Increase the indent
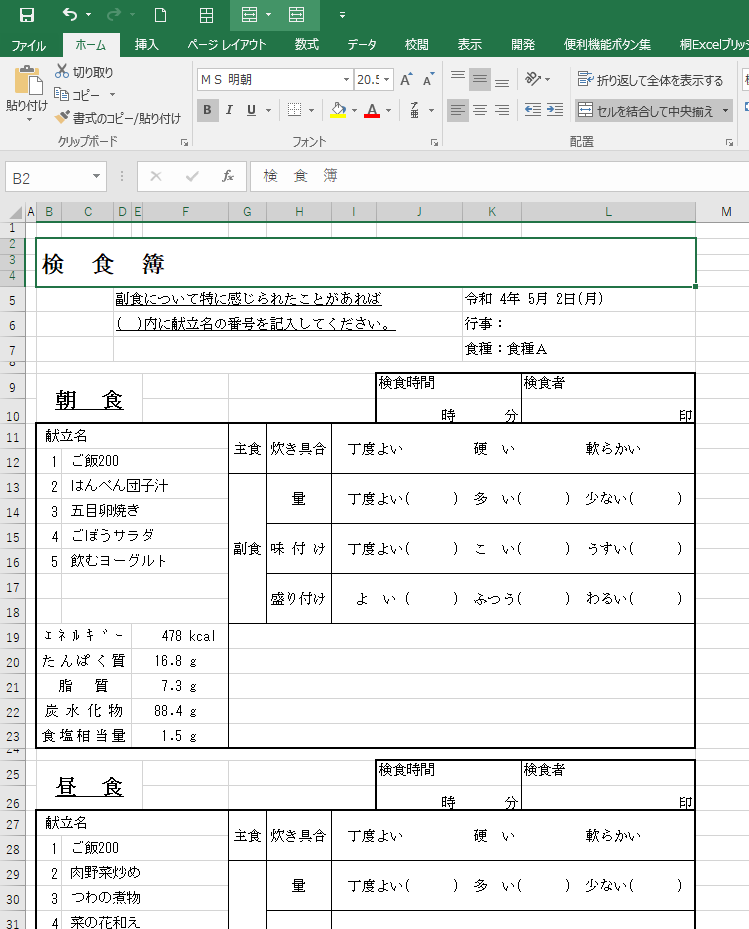 pyautogui.click(x=555, y=110)
